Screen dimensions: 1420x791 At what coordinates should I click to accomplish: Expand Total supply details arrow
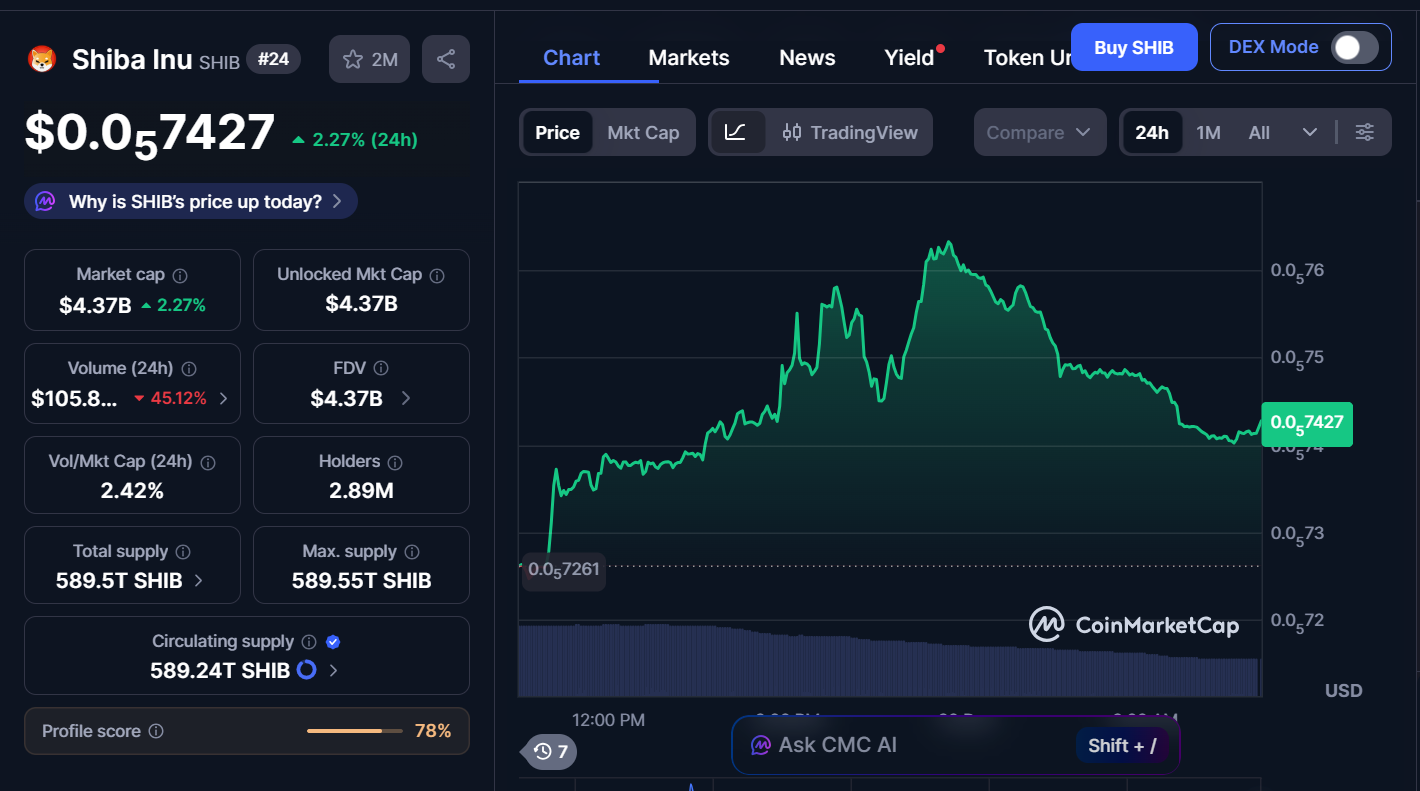pyautogui.click(x=199, y=581)
